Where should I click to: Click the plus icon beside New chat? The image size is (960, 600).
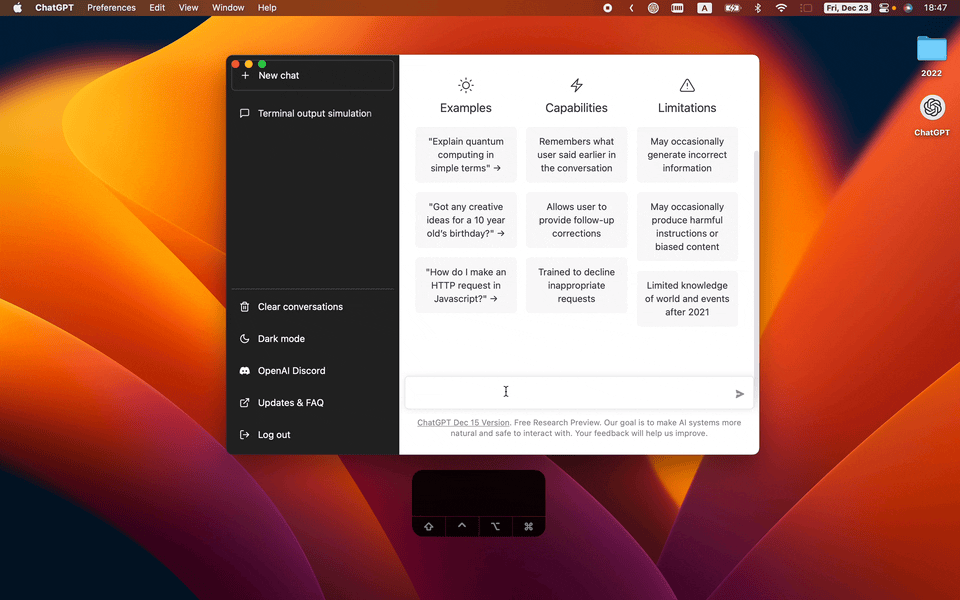[245, 76]
